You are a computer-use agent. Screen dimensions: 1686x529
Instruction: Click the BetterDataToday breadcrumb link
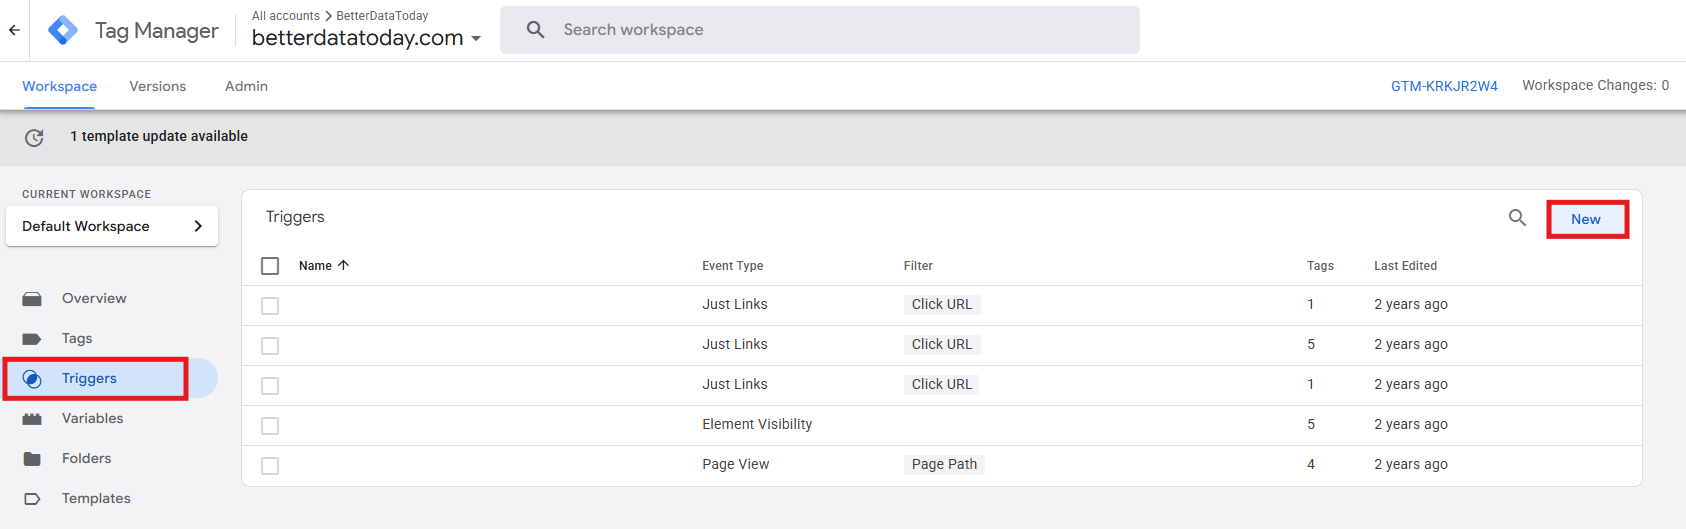pyautogui.click(x=382, y=16)
